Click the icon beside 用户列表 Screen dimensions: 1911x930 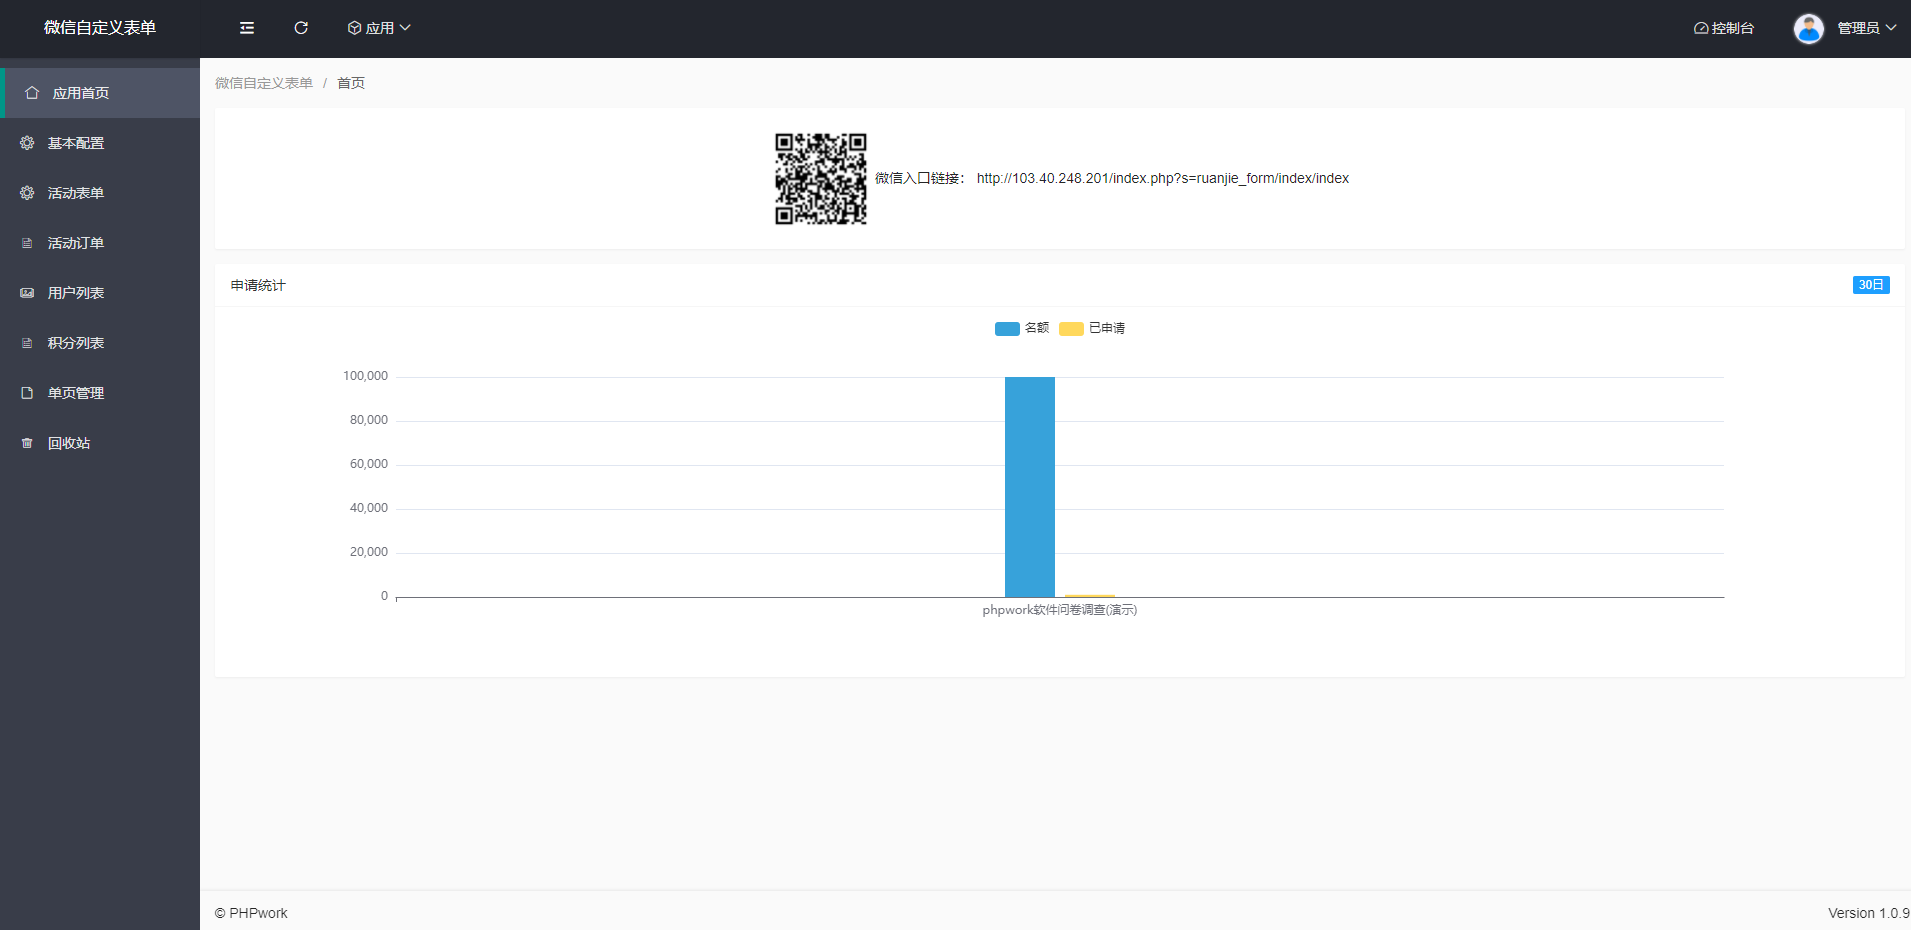(27, 293)
